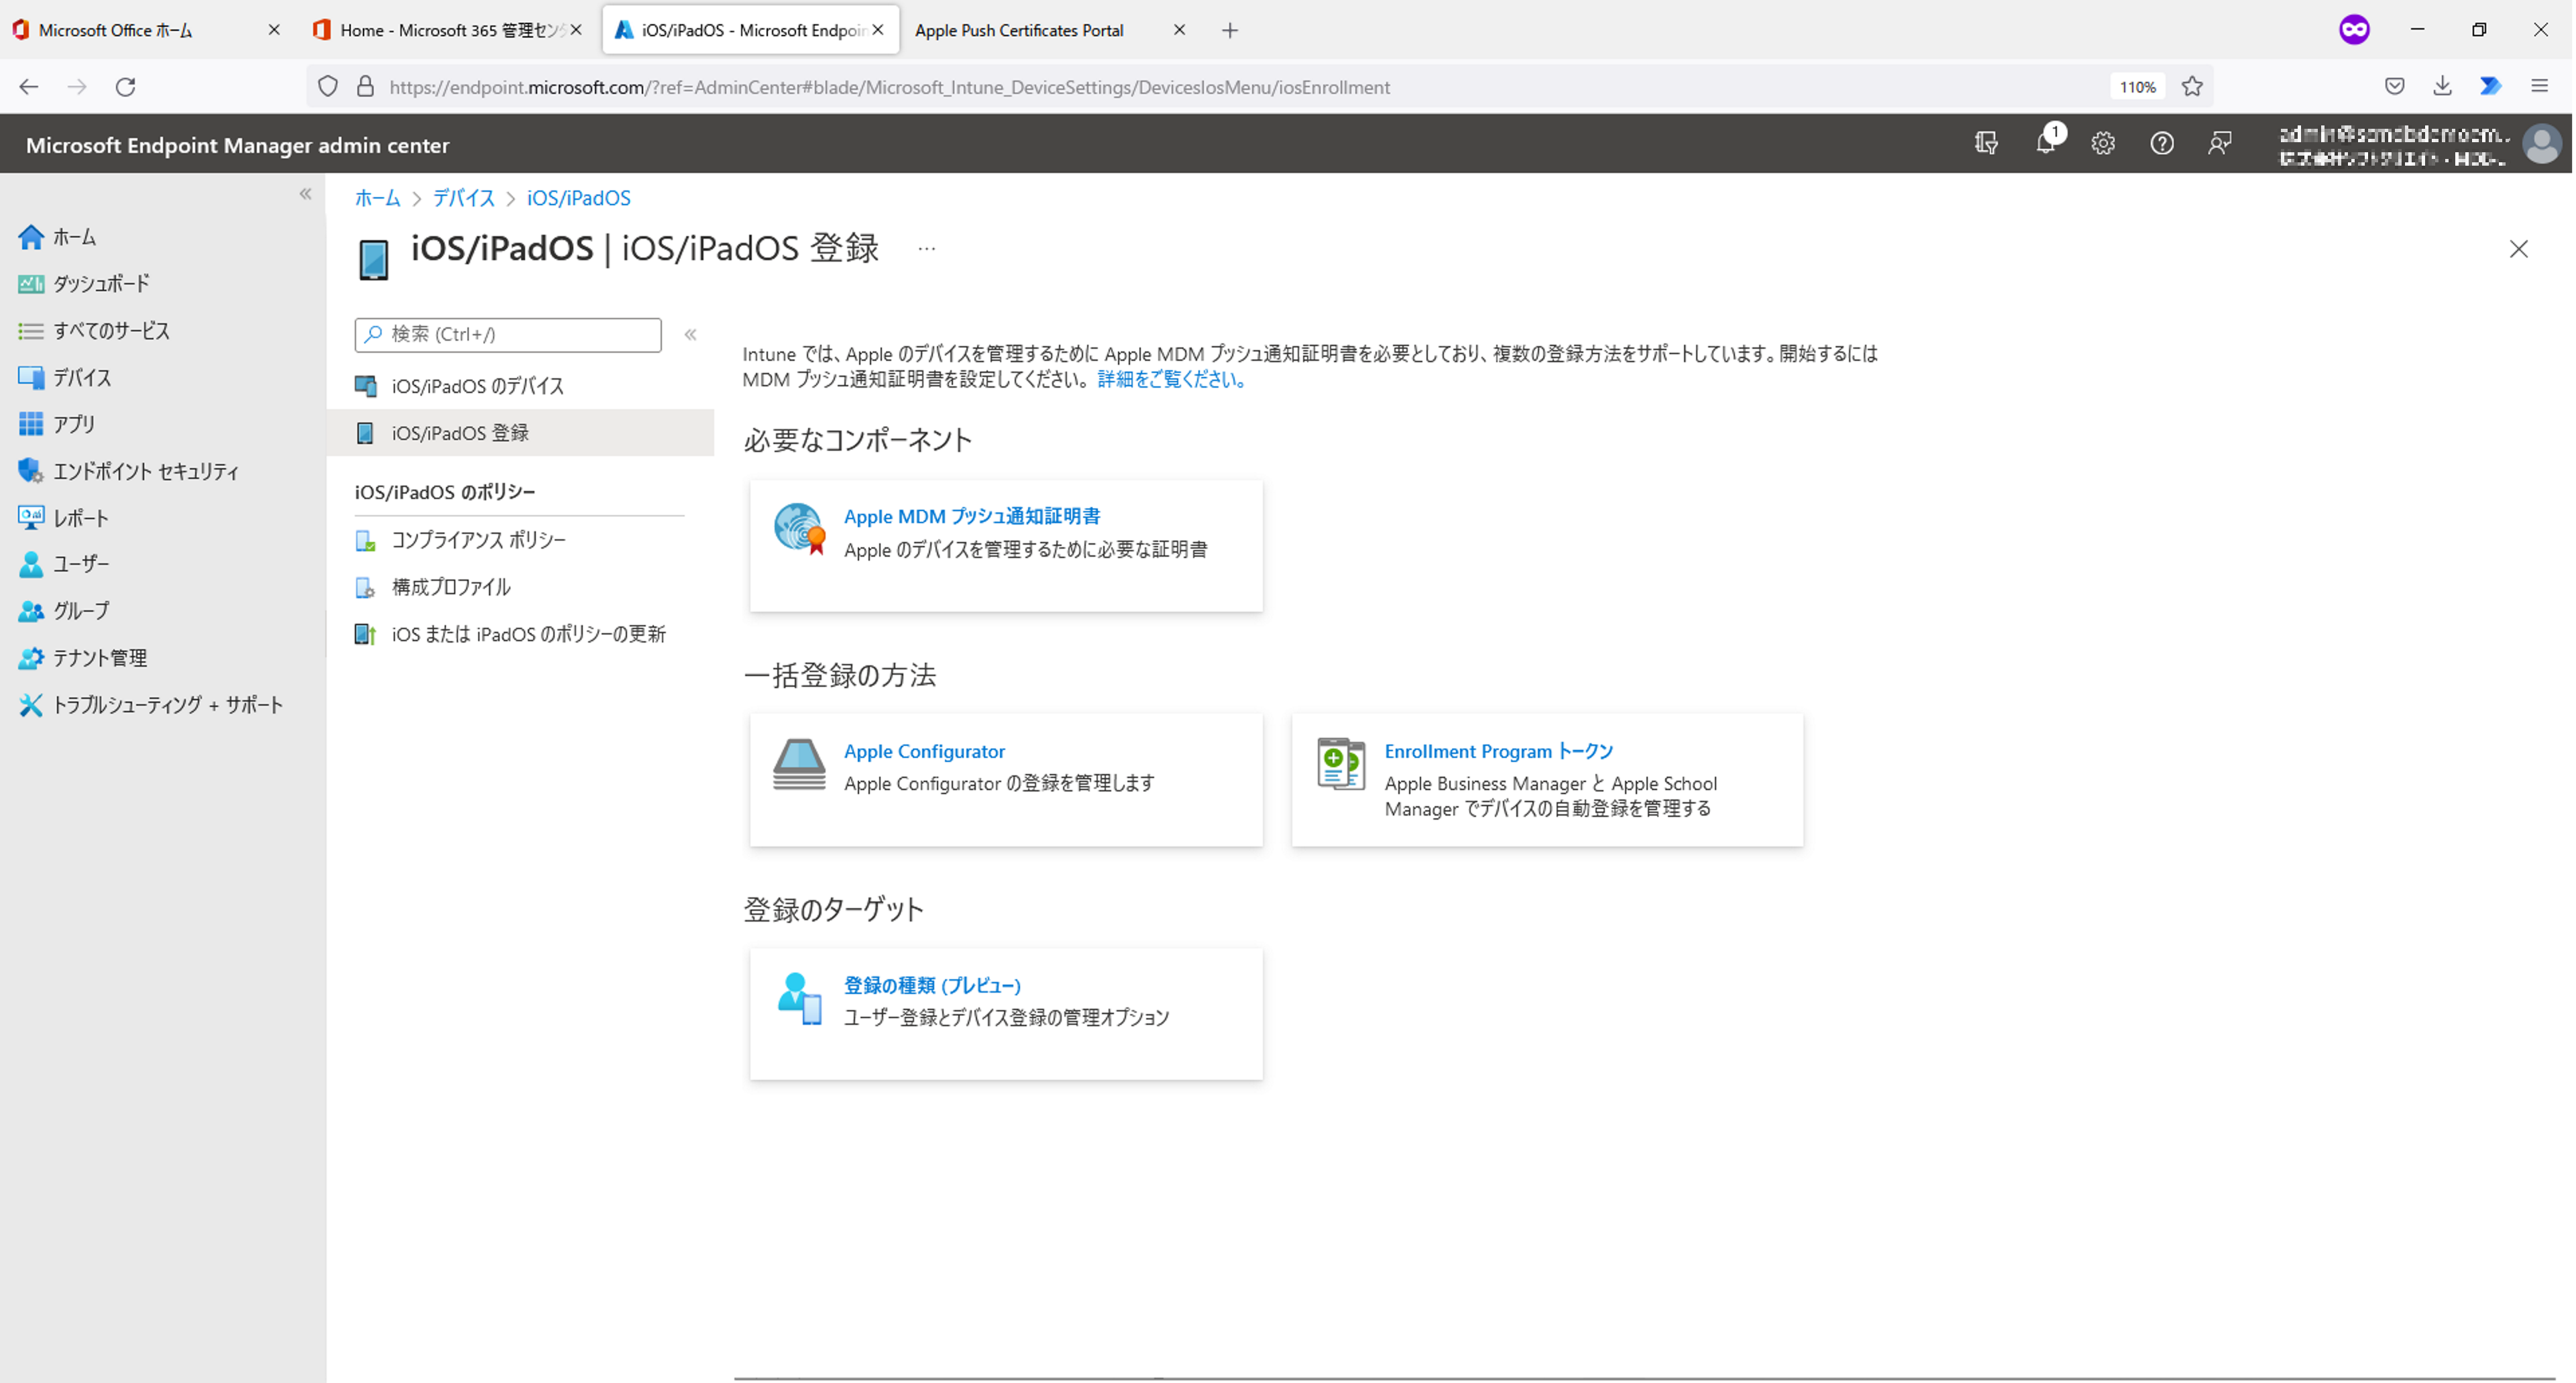Open the browser hamburger menu
This screenshot has width=2576, height=1383.
click(x=2539, y=86)
